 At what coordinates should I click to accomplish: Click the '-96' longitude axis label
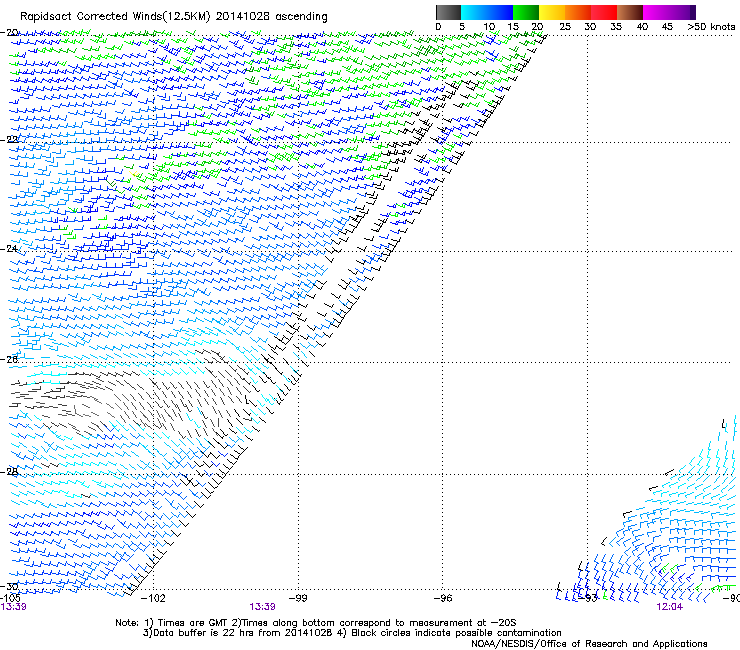point(443,598)
